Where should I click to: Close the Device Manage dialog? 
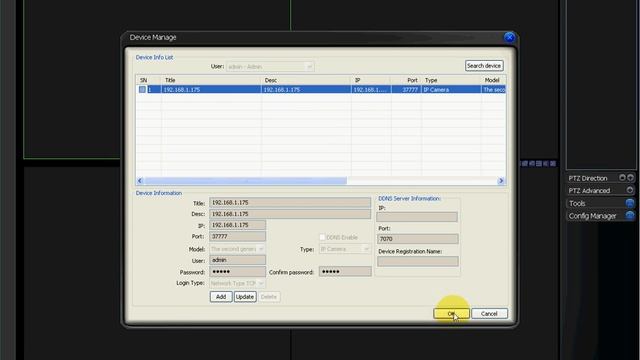click(509, 38)
